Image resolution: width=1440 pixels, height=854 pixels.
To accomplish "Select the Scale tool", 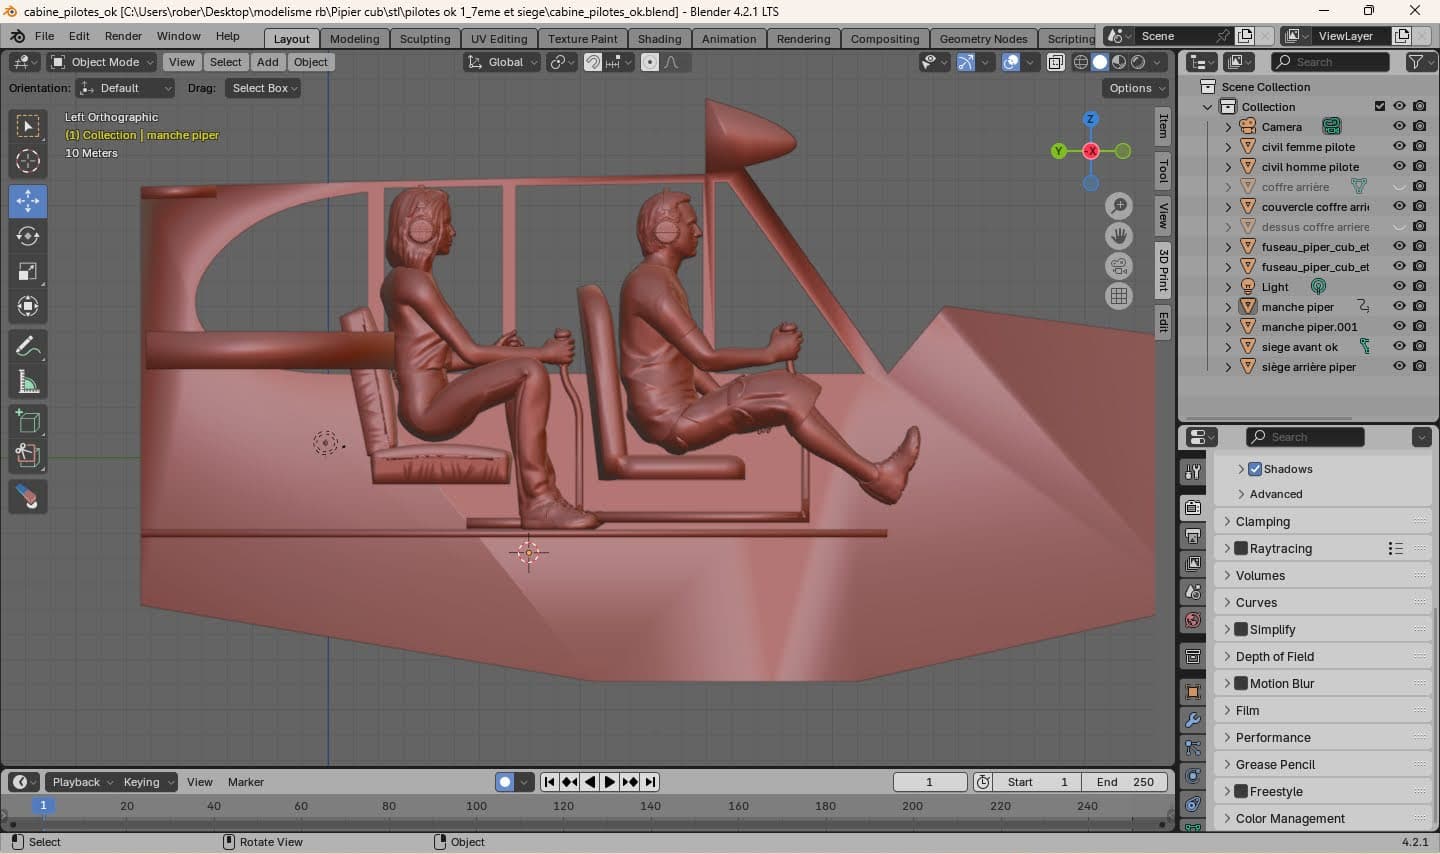I will 28,271.
